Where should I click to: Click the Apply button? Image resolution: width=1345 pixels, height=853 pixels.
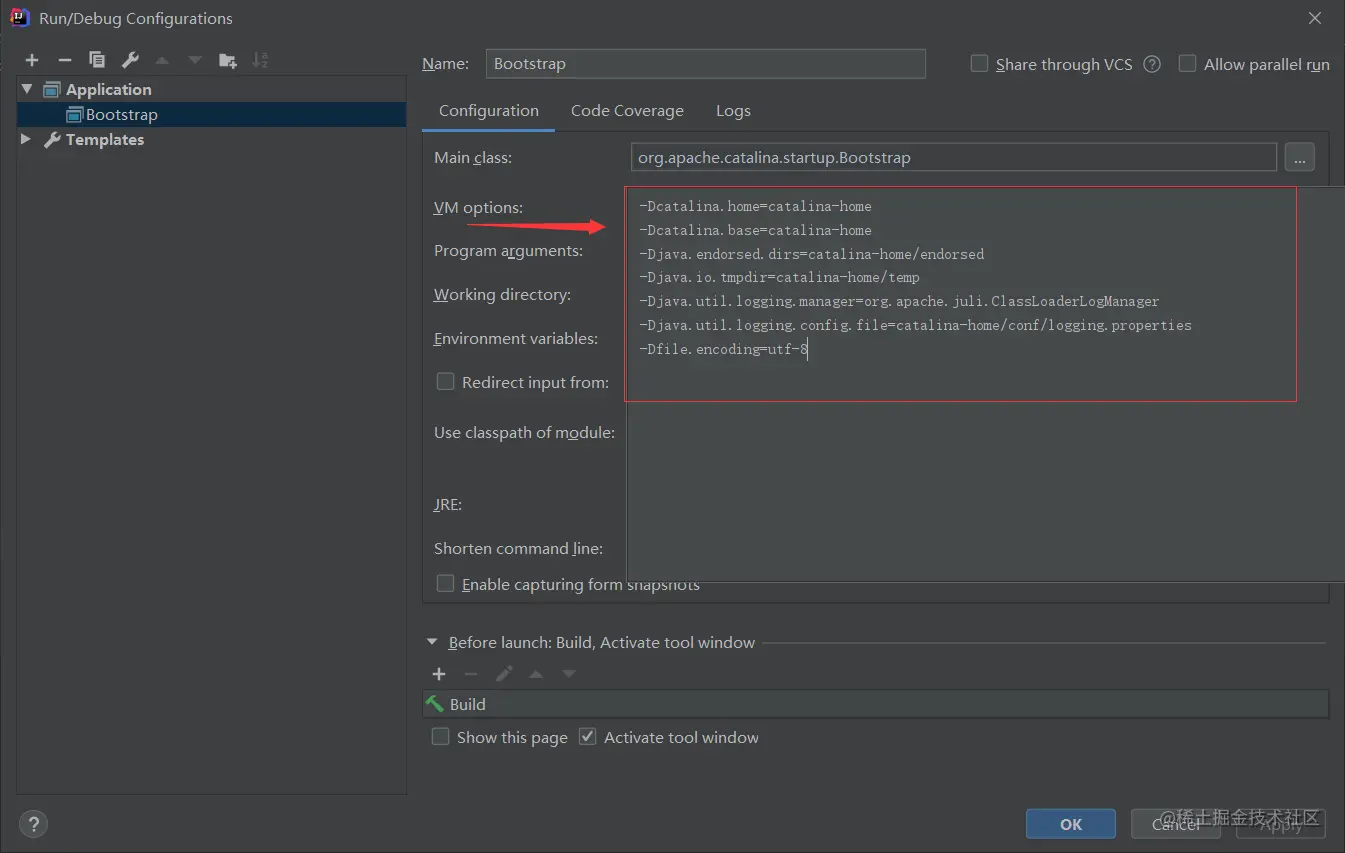coord(1281,824)
